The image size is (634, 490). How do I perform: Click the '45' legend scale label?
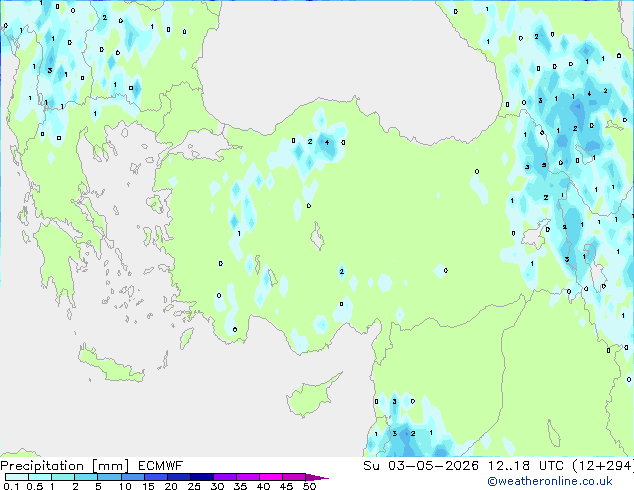pyautogui.click(x=286, y=486)
